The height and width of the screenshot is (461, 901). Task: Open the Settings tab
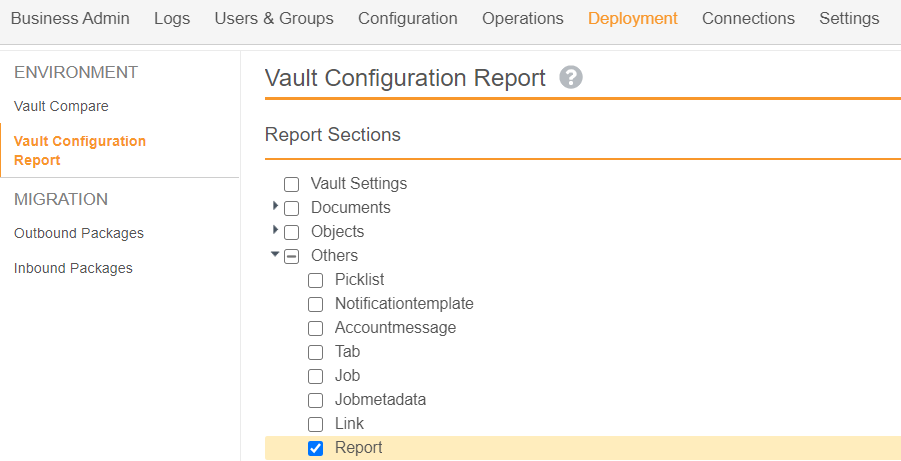point(849,19)
